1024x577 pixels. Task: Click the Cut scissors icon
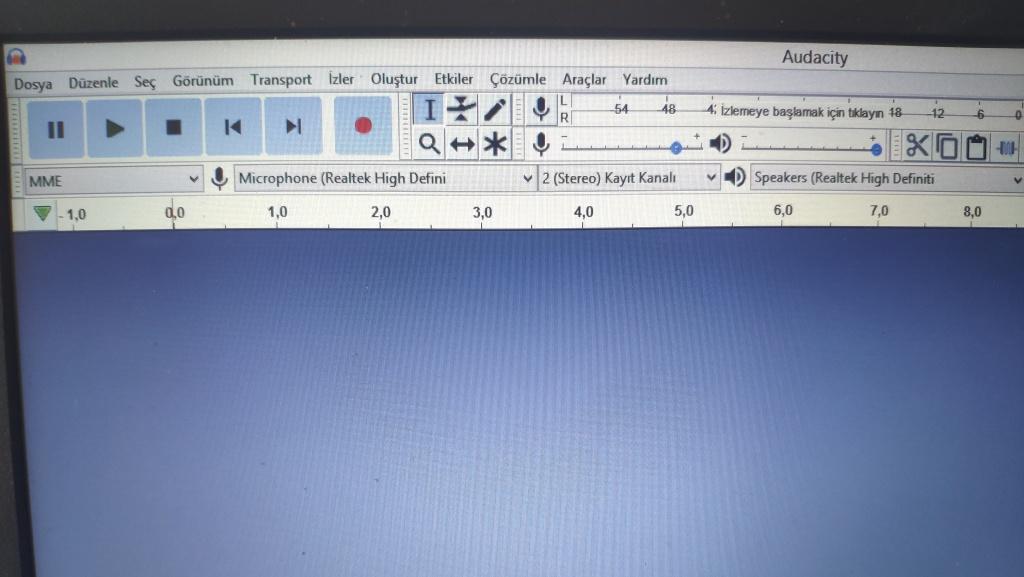pos(917,146)
